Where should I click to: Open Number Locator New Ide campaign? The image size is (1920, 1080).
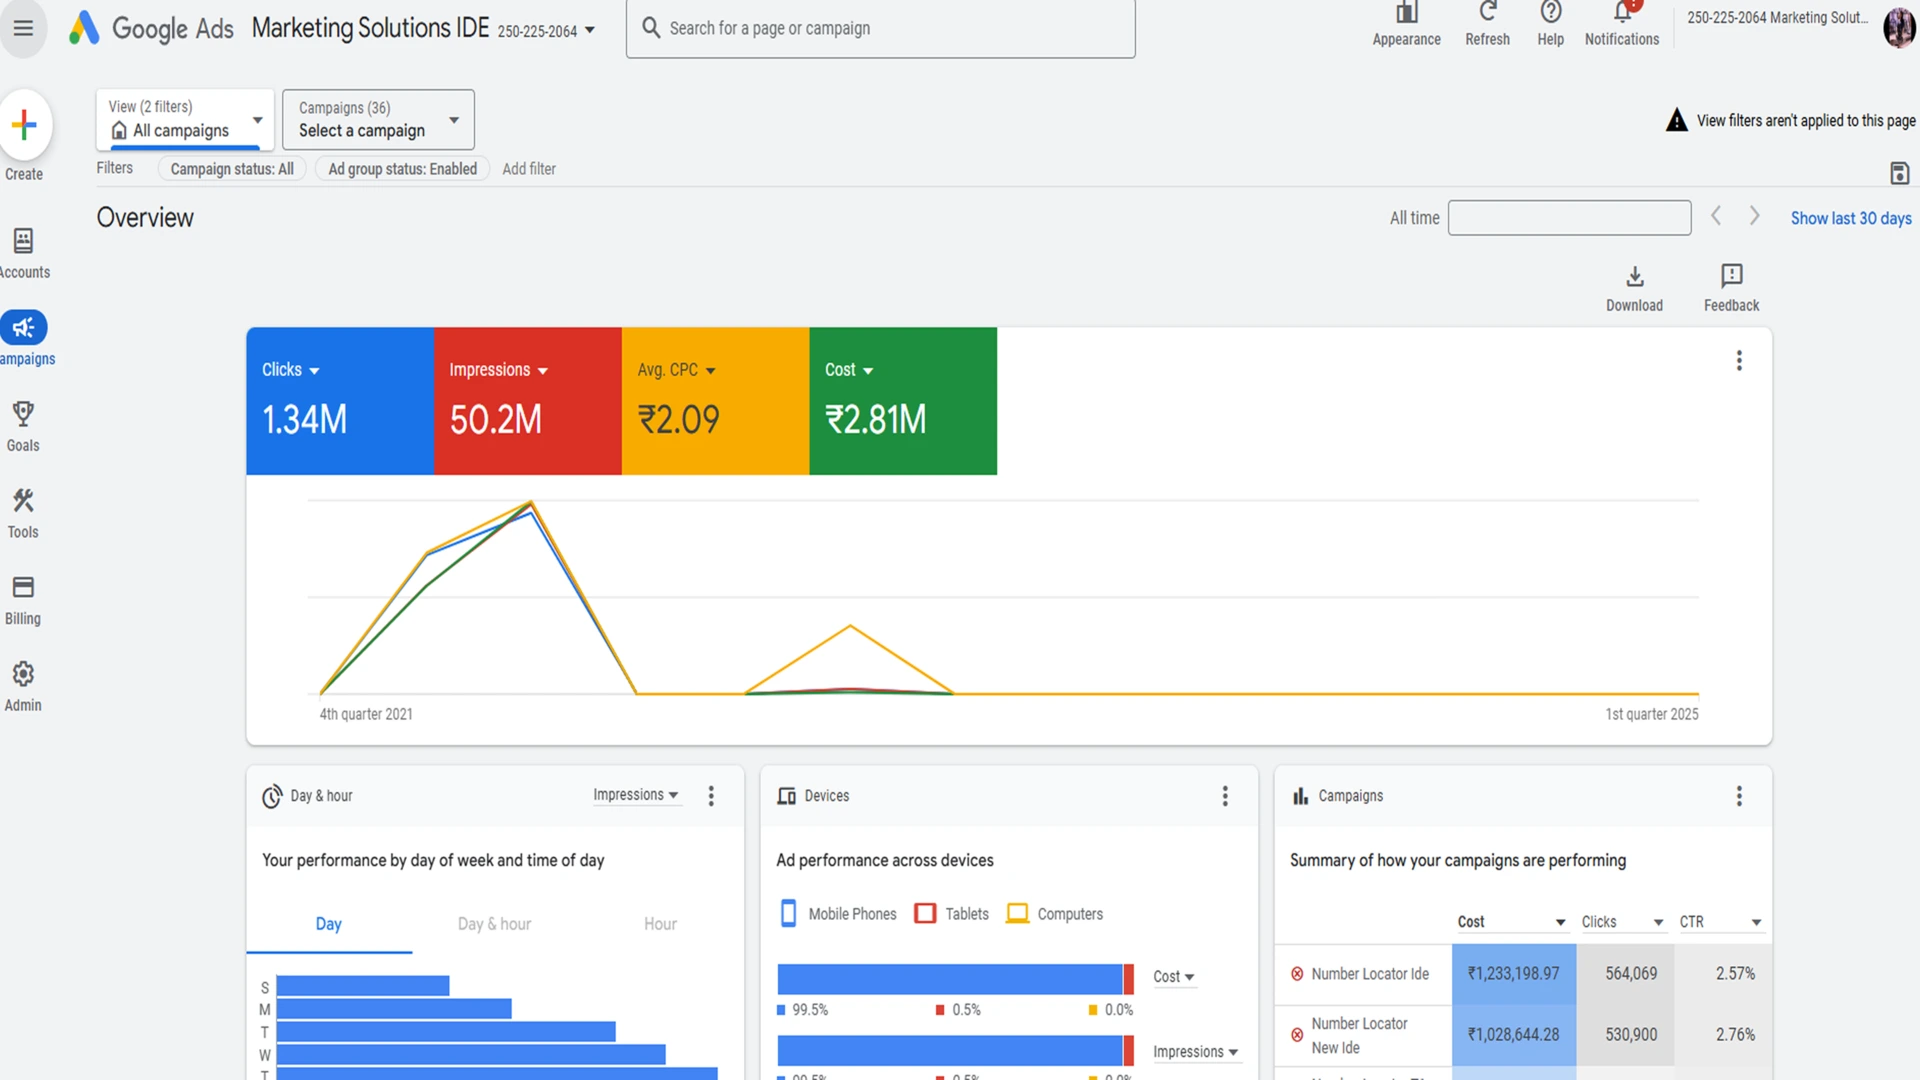(1359, 1035)
